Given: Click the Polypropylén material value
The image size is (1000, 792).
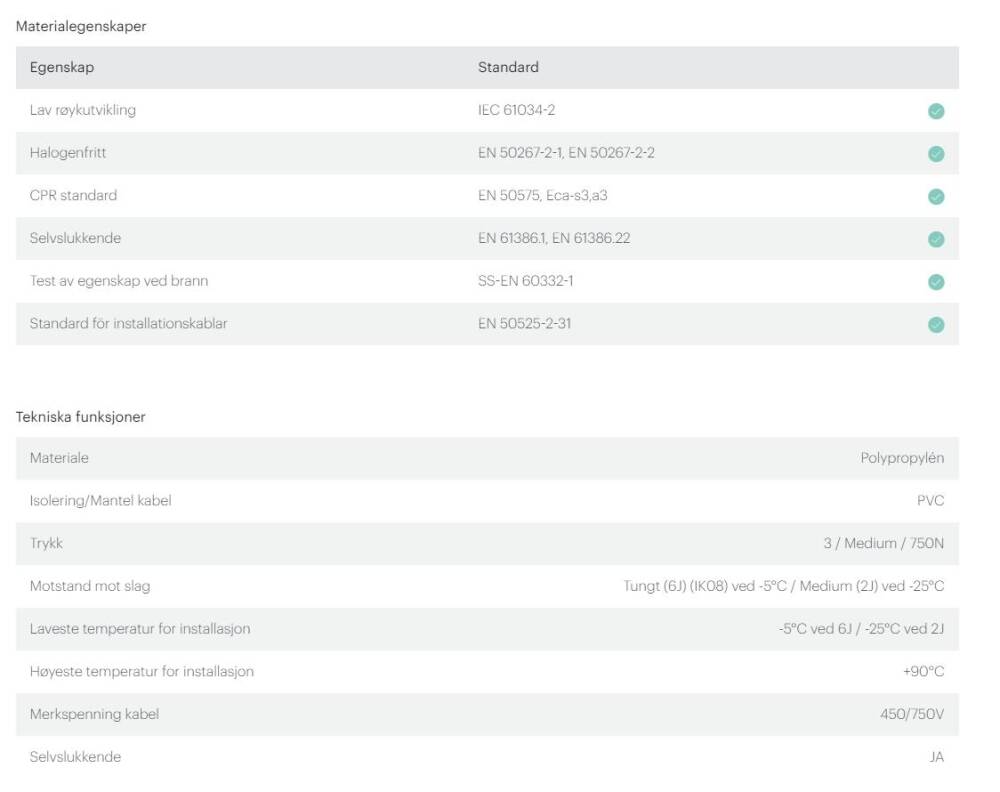Looking at the screenshot, I should [902, 458].
